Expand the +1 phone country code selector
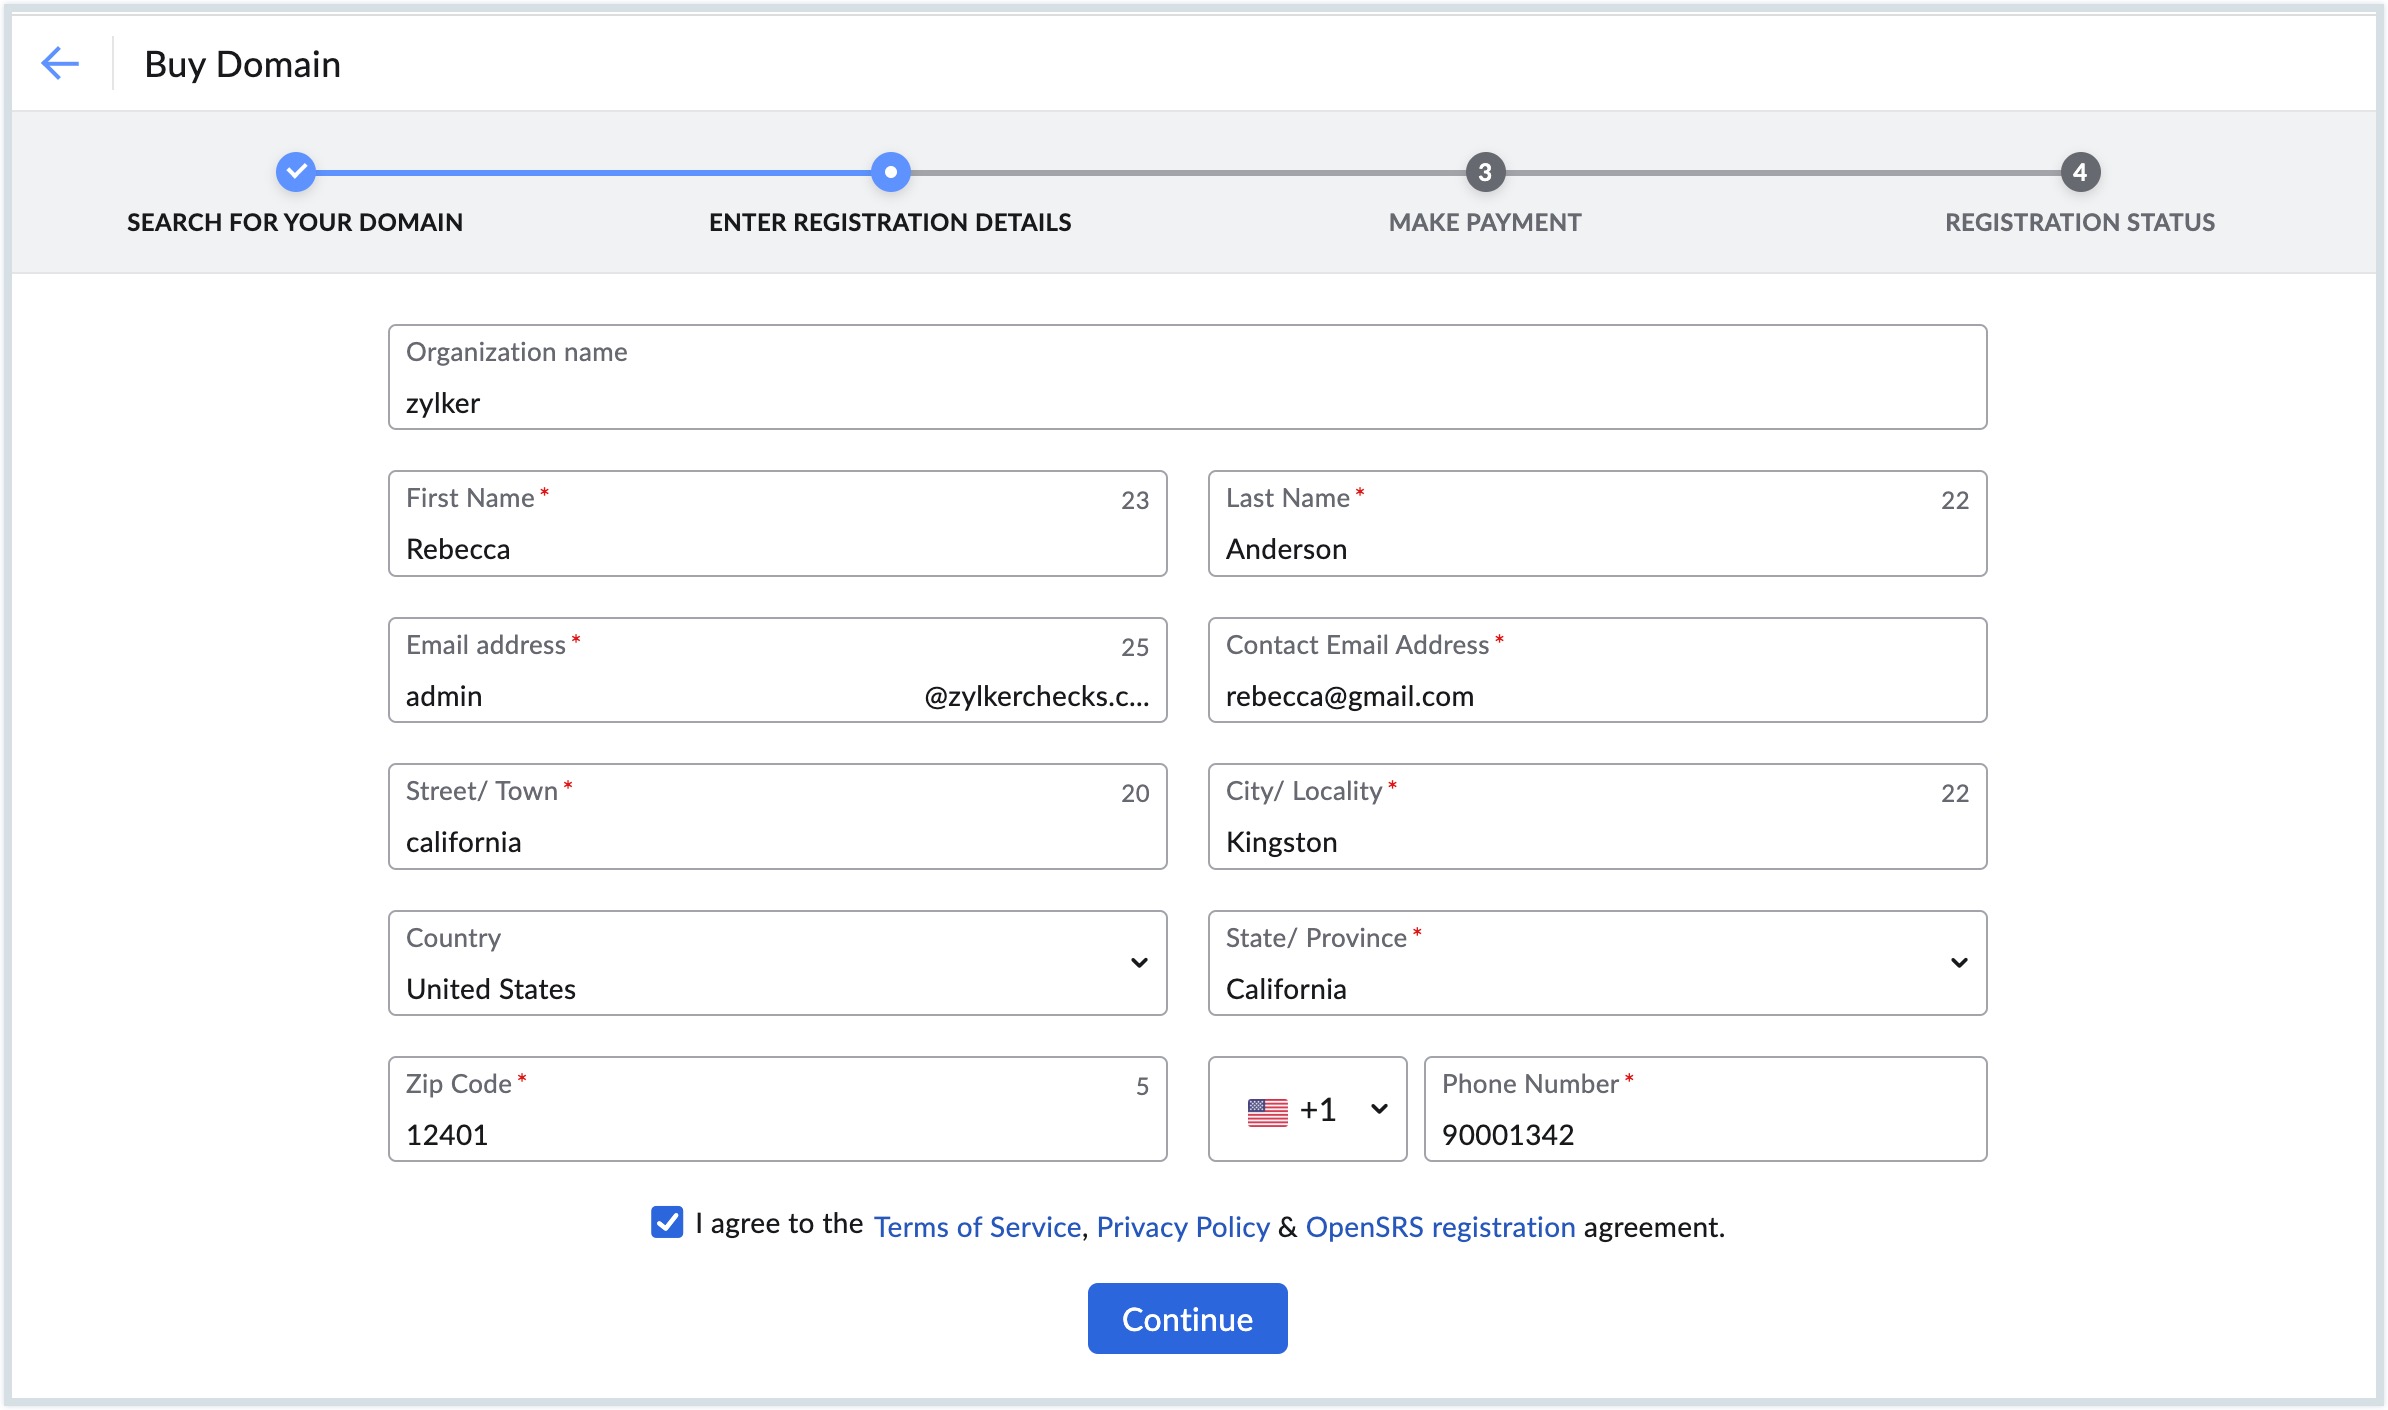2388x1410 pixels. pos(1307,1109)
